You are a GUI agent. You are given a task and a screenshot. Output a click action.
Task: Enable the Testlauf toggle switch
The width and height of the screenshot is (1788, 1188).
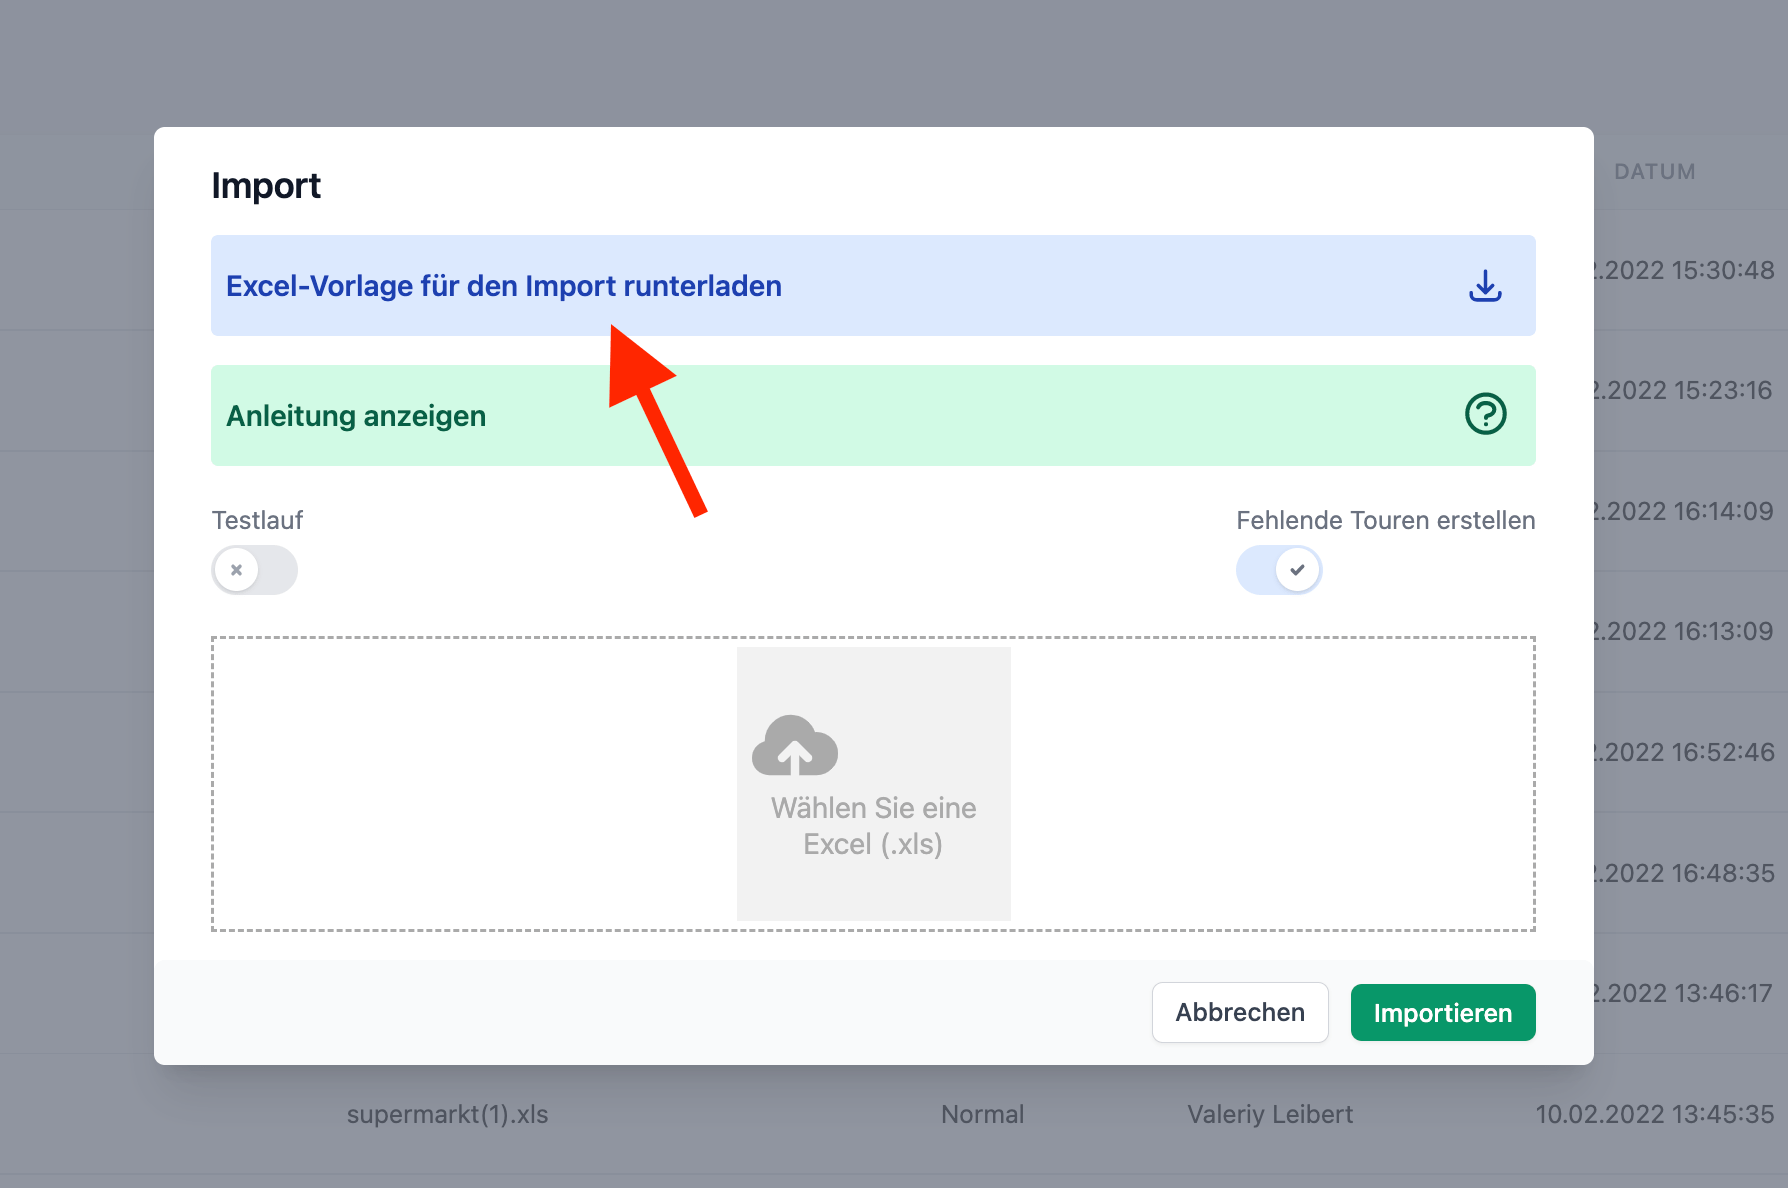click(254, 570)
